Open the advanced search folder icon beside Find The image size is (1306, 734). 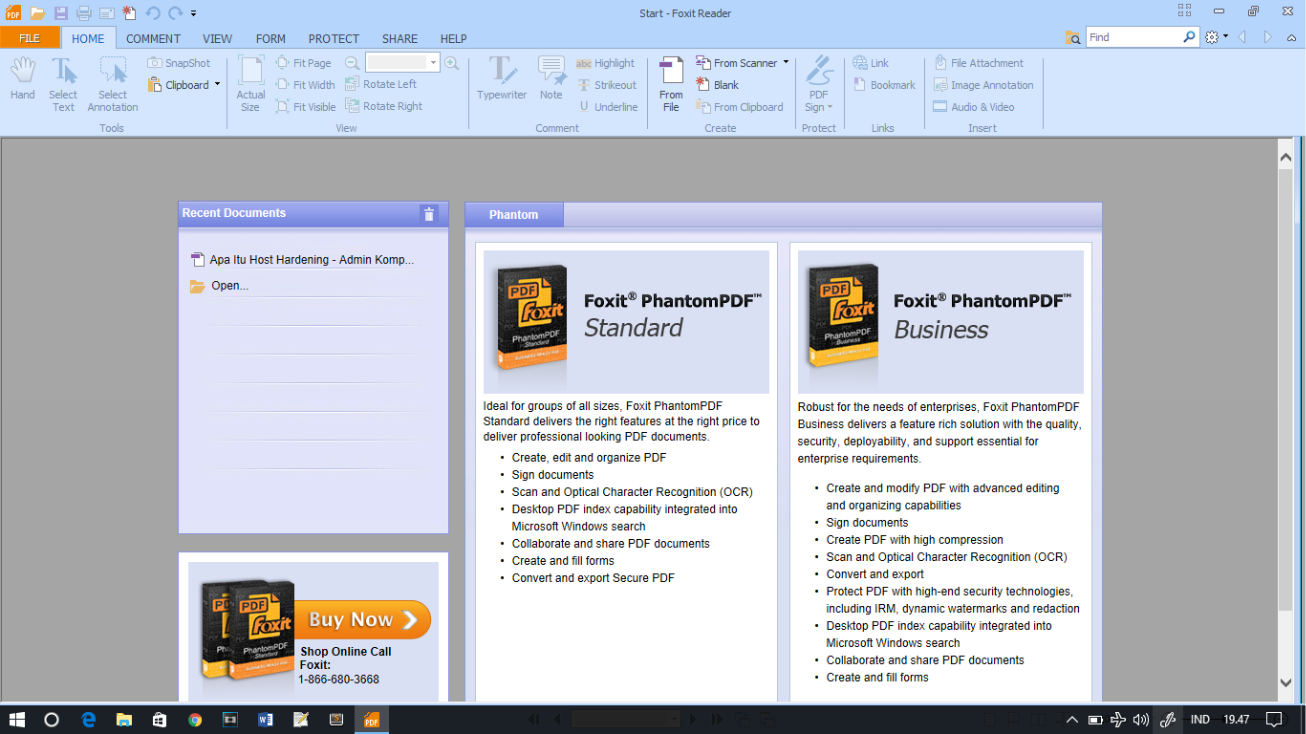[1073, 37]
